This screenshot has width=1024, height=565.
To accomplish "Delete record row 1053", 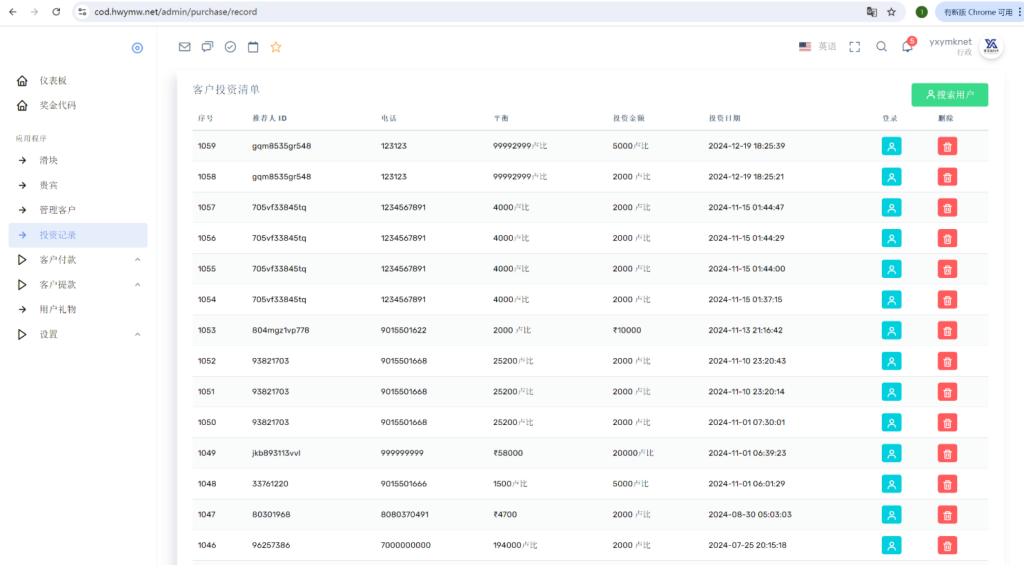I will (948, 331).
